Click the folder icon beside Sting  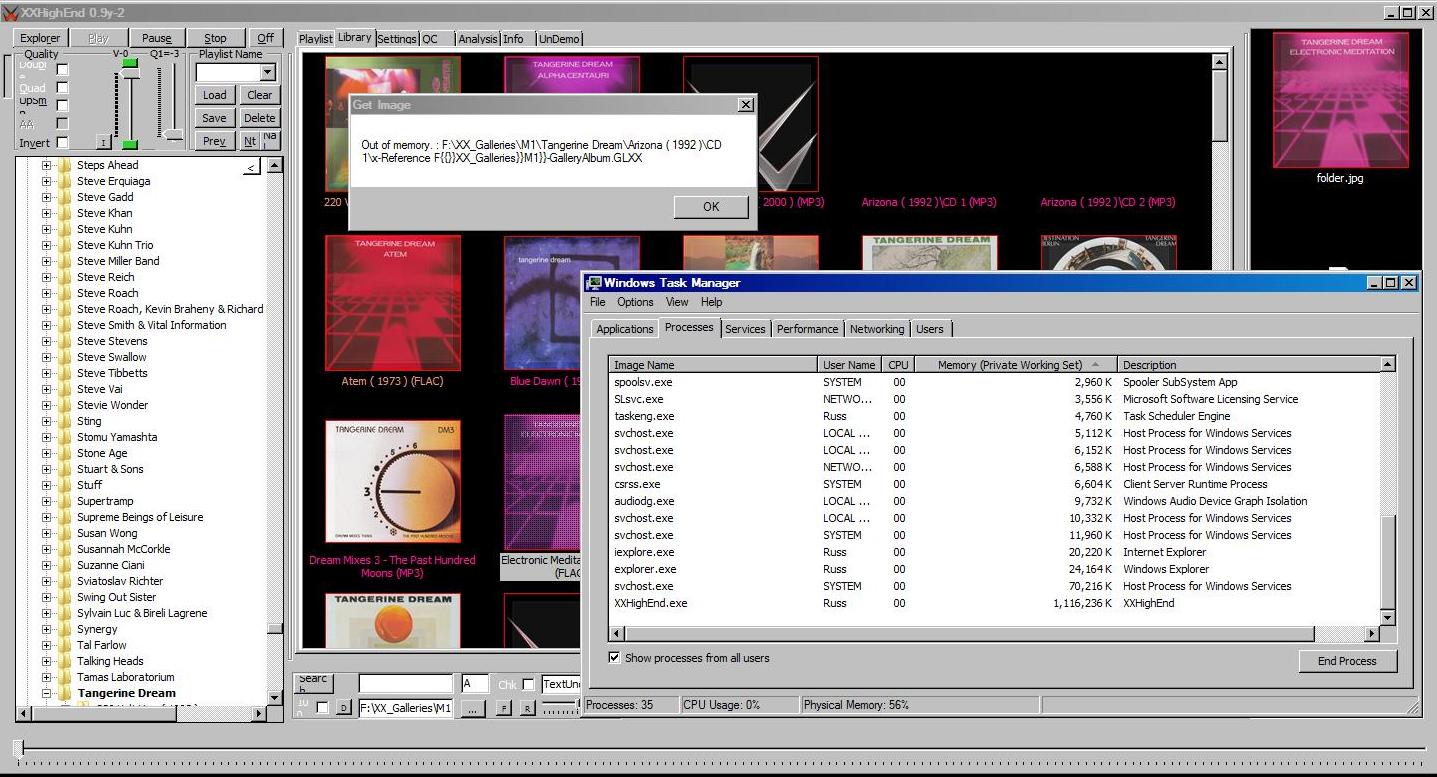[x=65, y=421]
